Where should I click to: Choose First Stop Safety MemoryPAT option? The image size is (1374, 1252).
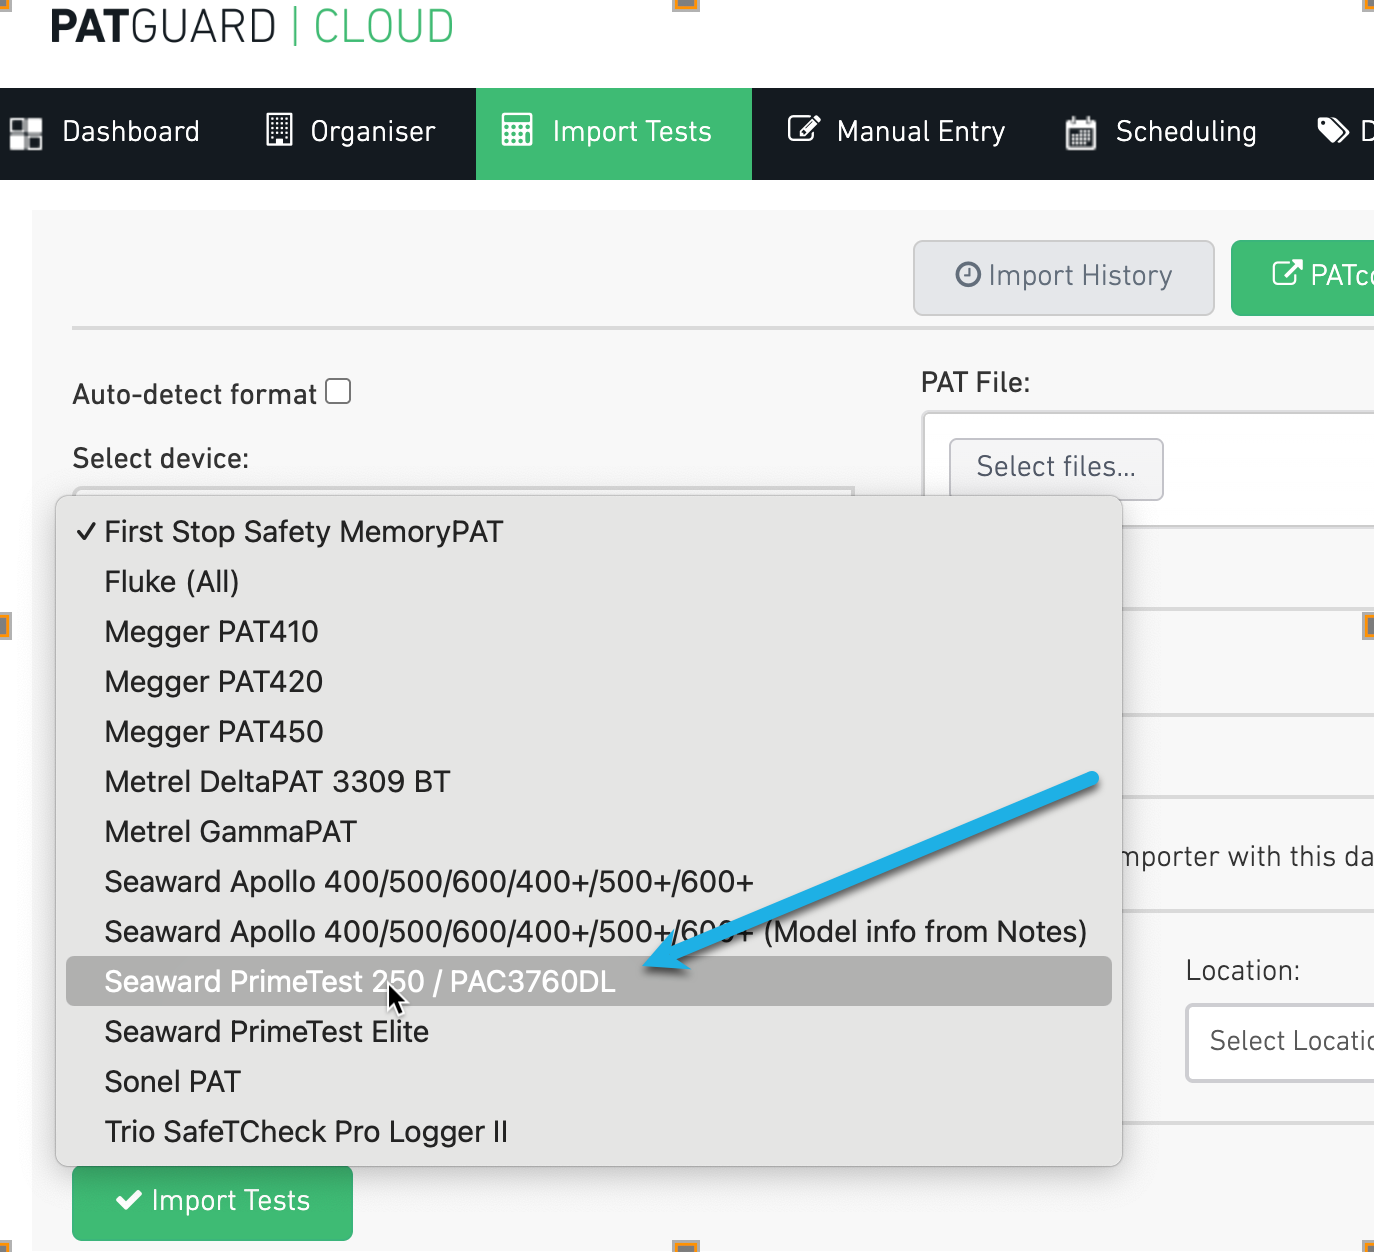click(x=589, y=531)
